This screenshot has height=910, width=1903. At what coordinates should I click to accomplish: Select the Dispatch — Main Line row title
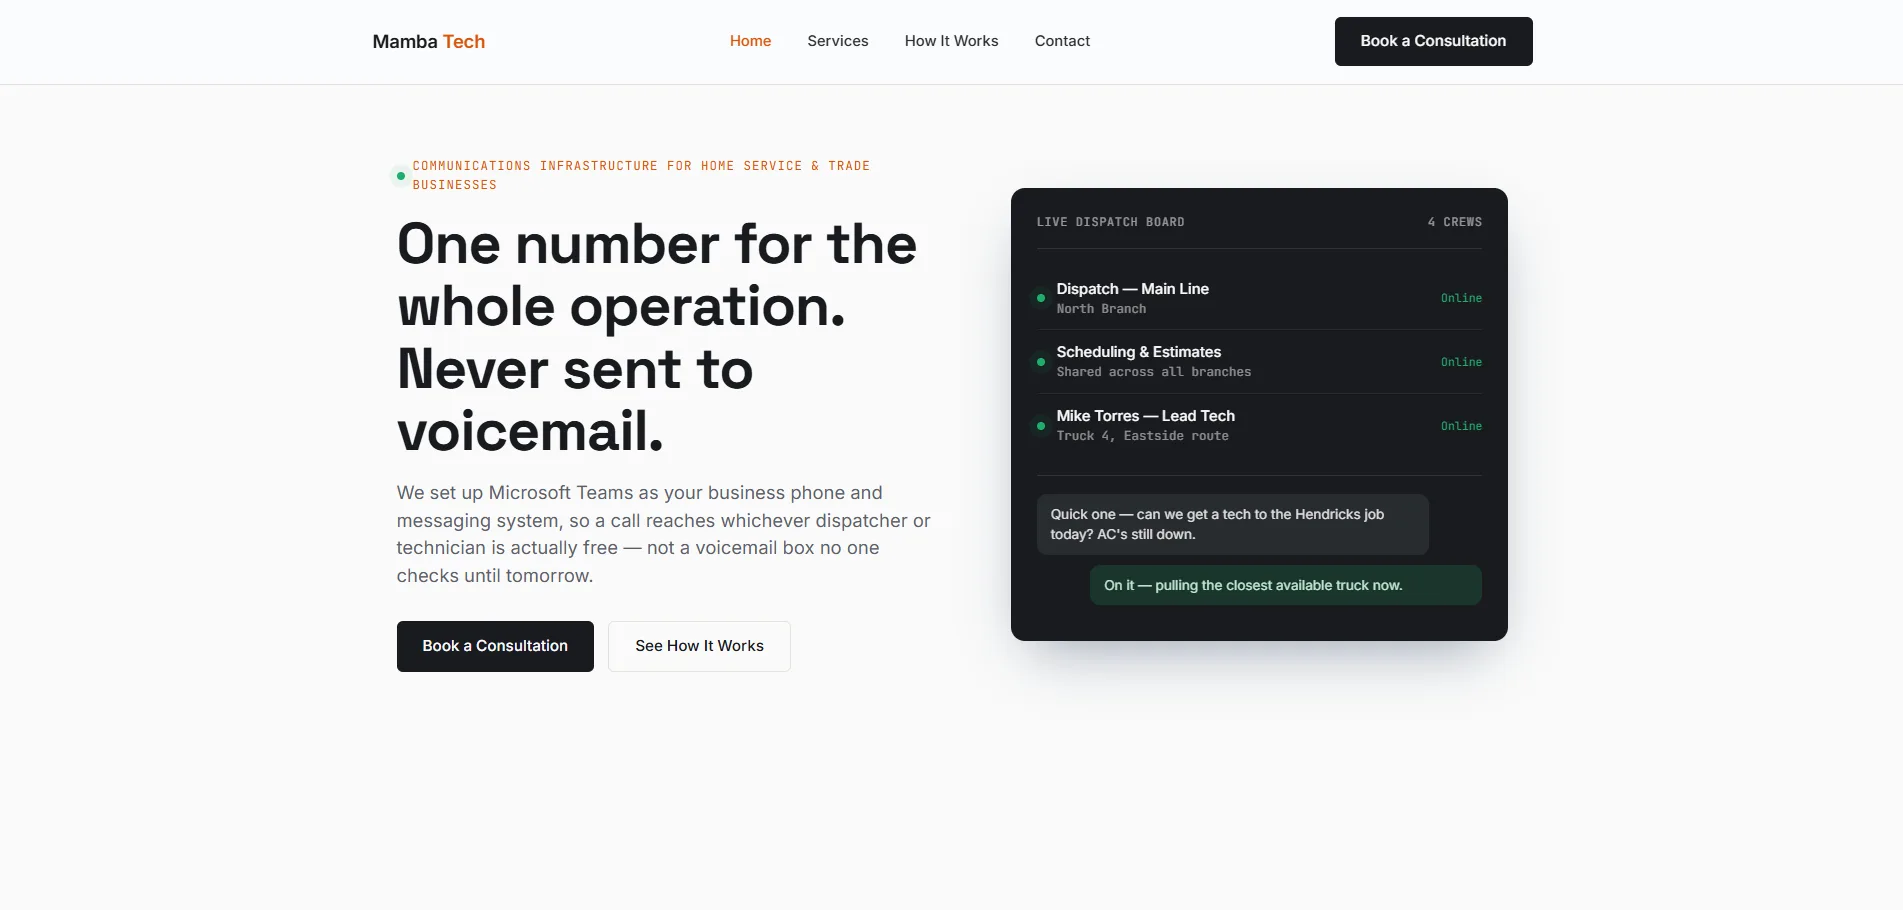1132,289
